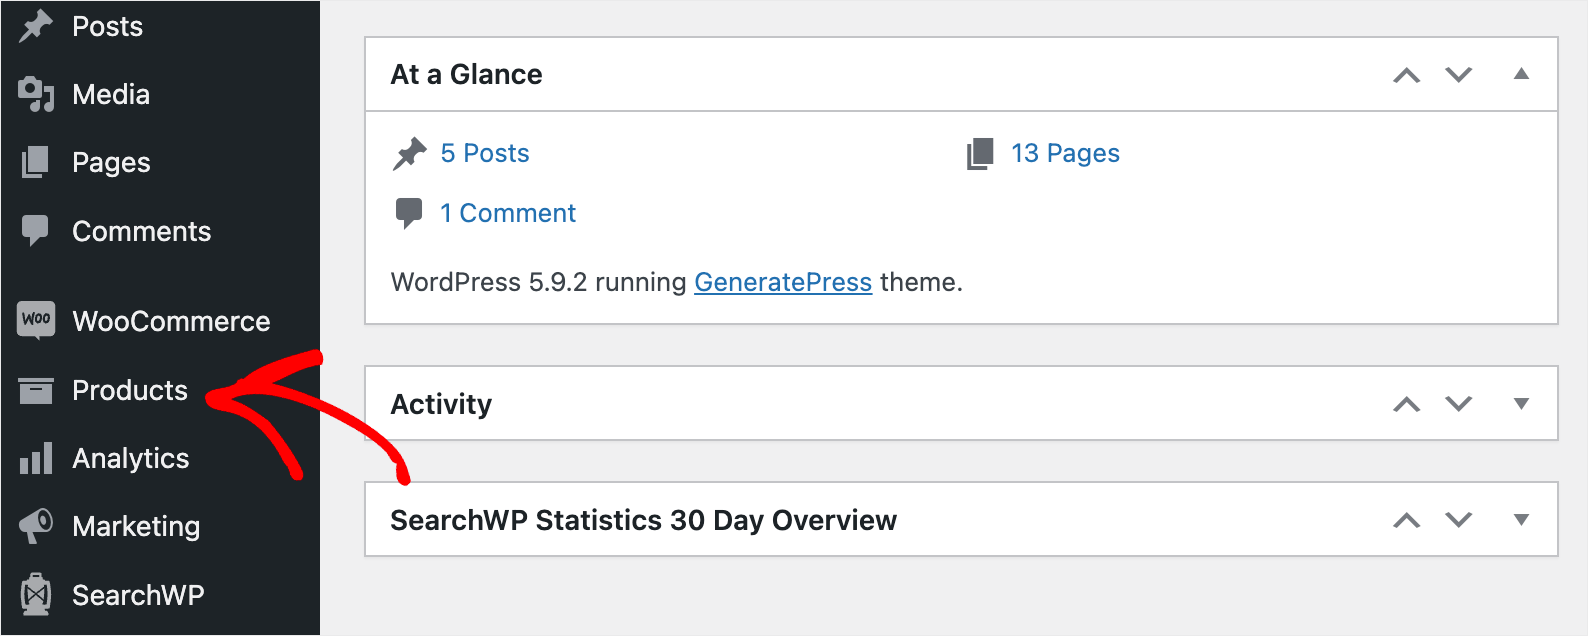
Task: Open the 13 Pages link
Action: (x=1065, y=153)
